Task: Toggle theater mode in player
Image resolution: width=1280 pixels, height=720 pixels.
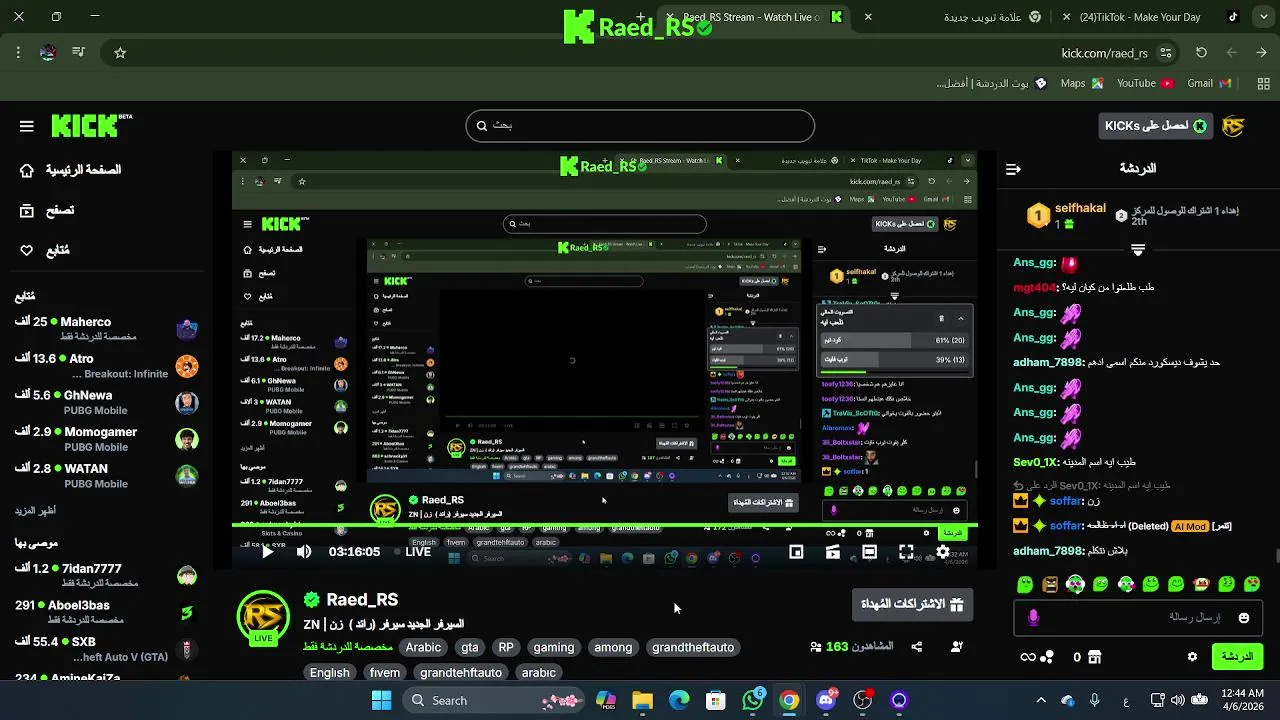Action: point(869,552)
